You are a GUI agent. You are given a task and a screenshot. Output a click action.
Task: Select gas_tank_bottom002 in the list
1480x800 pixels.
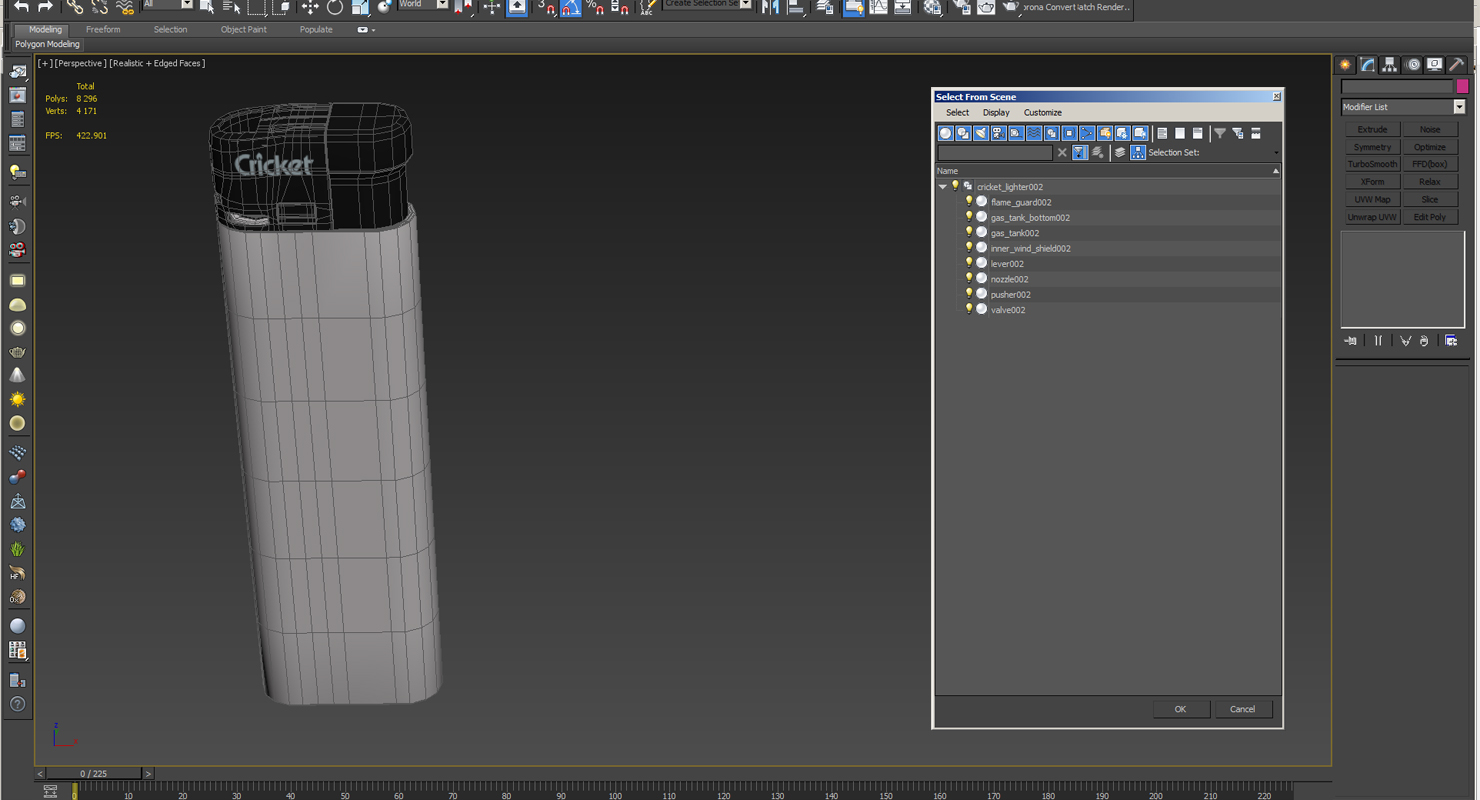click(x=1030, y=218)
